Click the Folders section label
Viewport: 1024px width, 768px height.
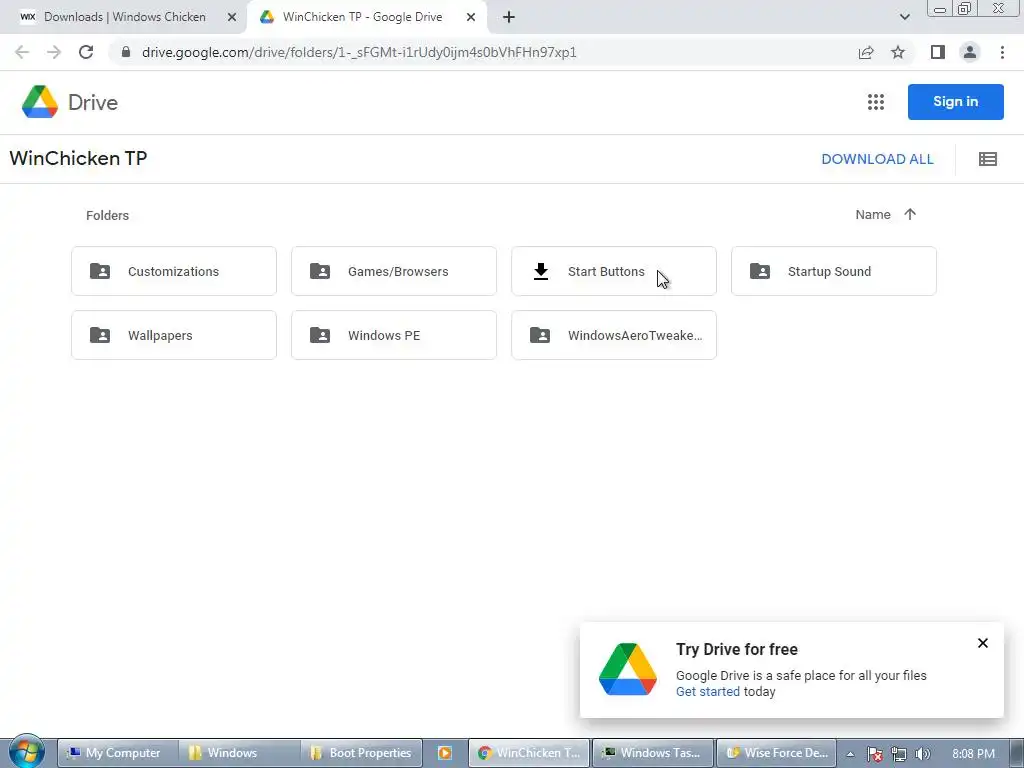point(107,216)
